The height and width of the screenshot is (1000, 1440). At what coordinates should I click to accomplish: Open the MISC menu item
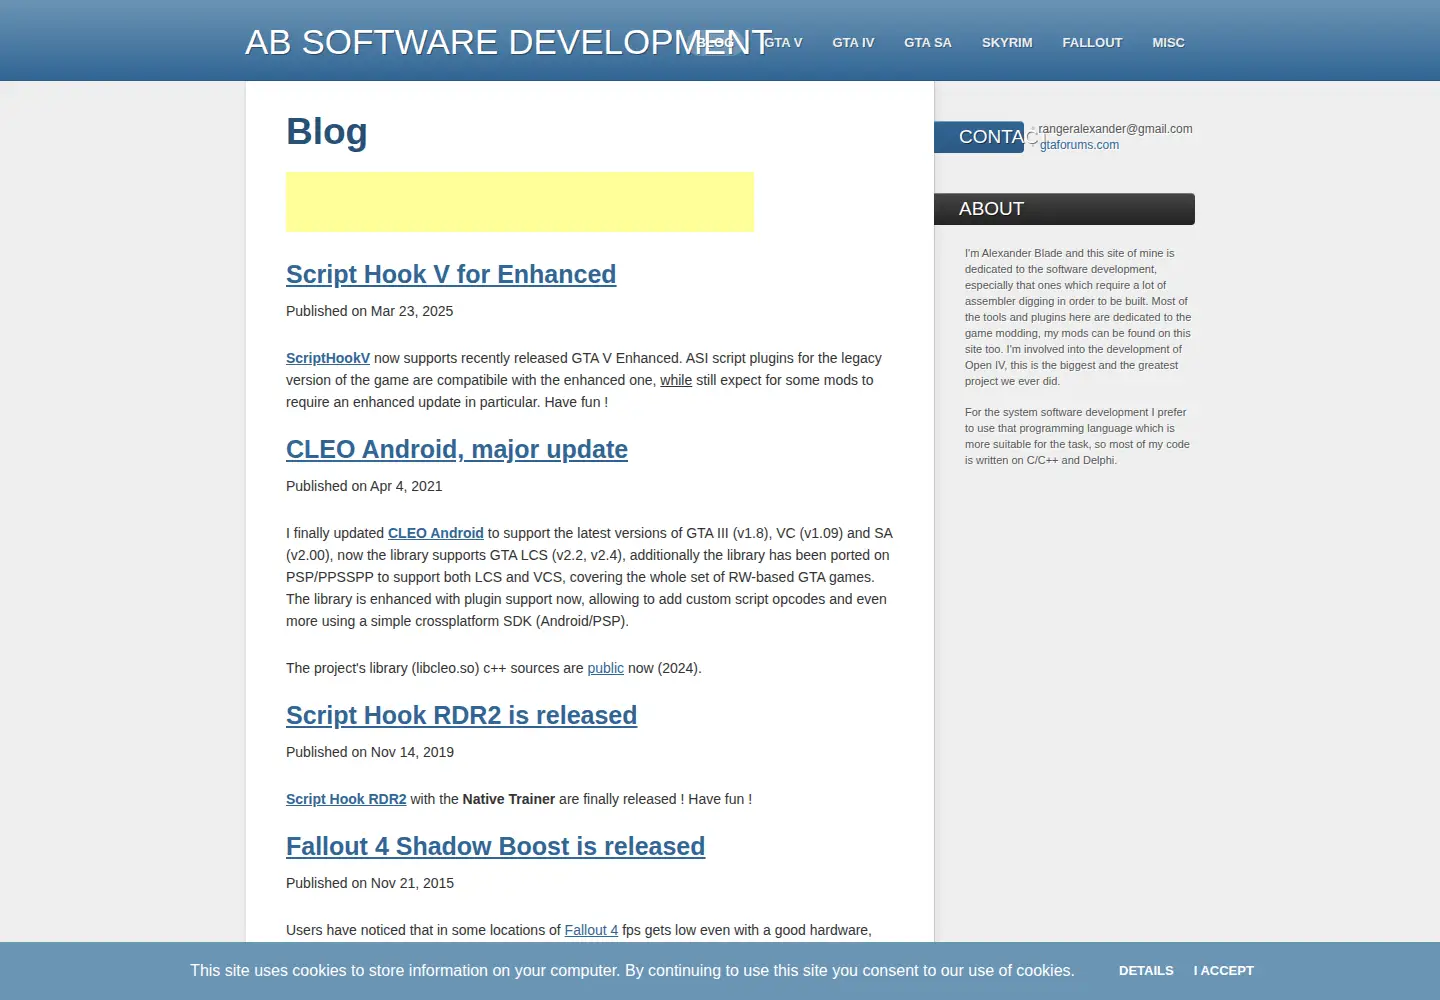click(1168, 43)
